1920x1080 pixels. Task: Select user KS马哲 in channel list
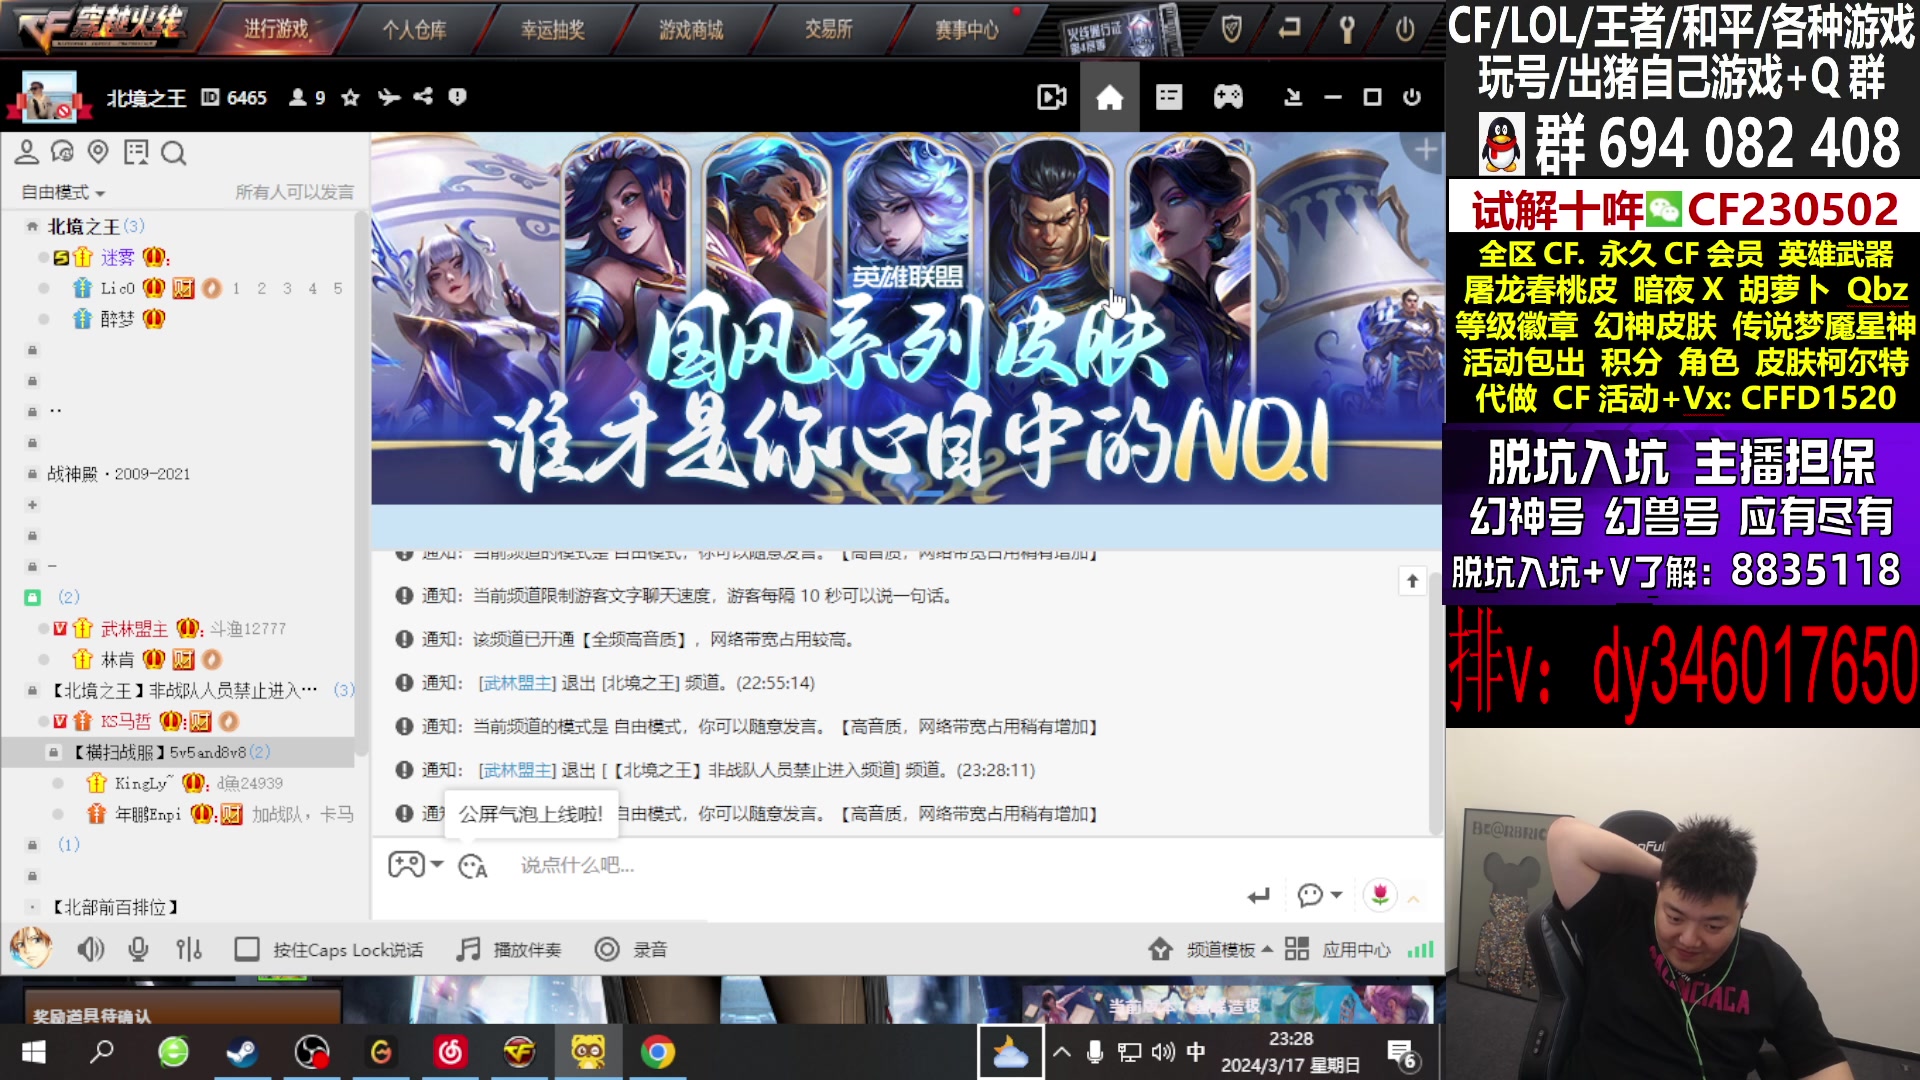(125, 722)
